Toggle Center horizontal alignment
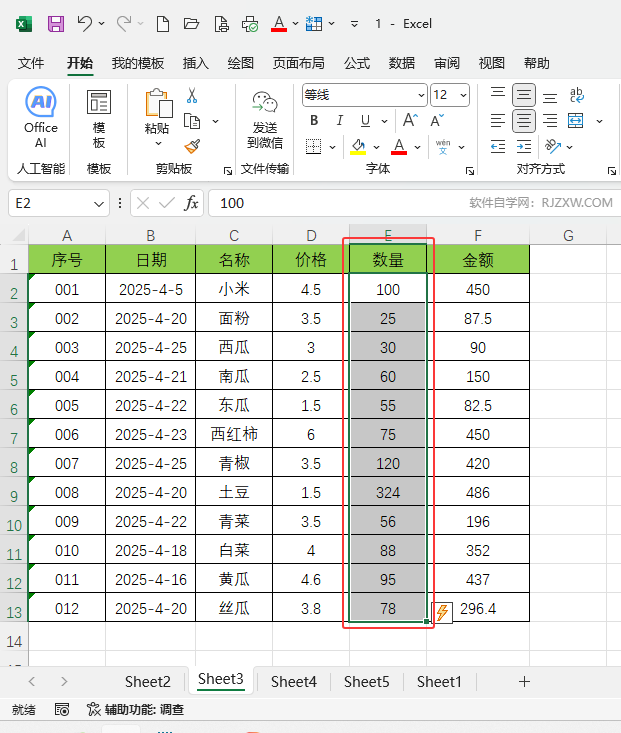This screenshot has width=621, height=733. (524, 121)
